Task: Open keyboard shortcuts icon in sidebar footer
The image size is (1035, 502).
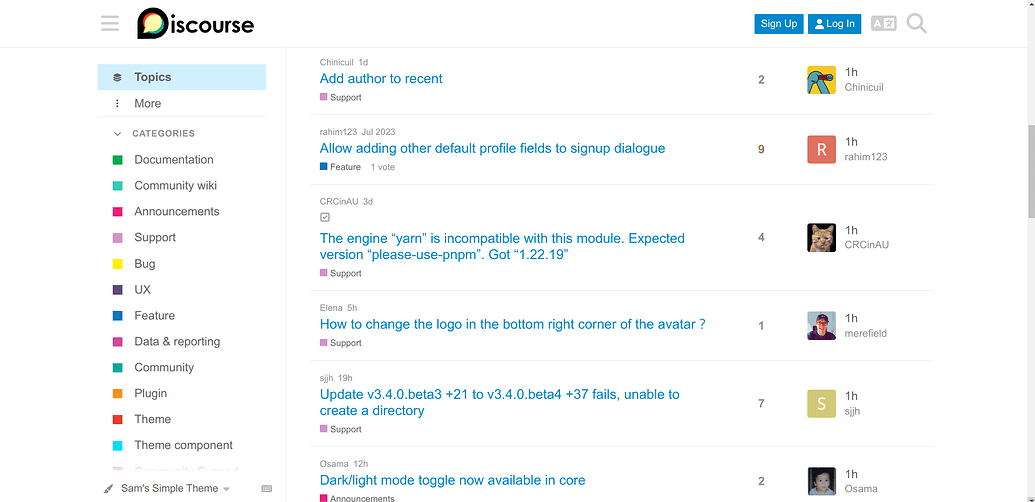Action: [267, 489]
